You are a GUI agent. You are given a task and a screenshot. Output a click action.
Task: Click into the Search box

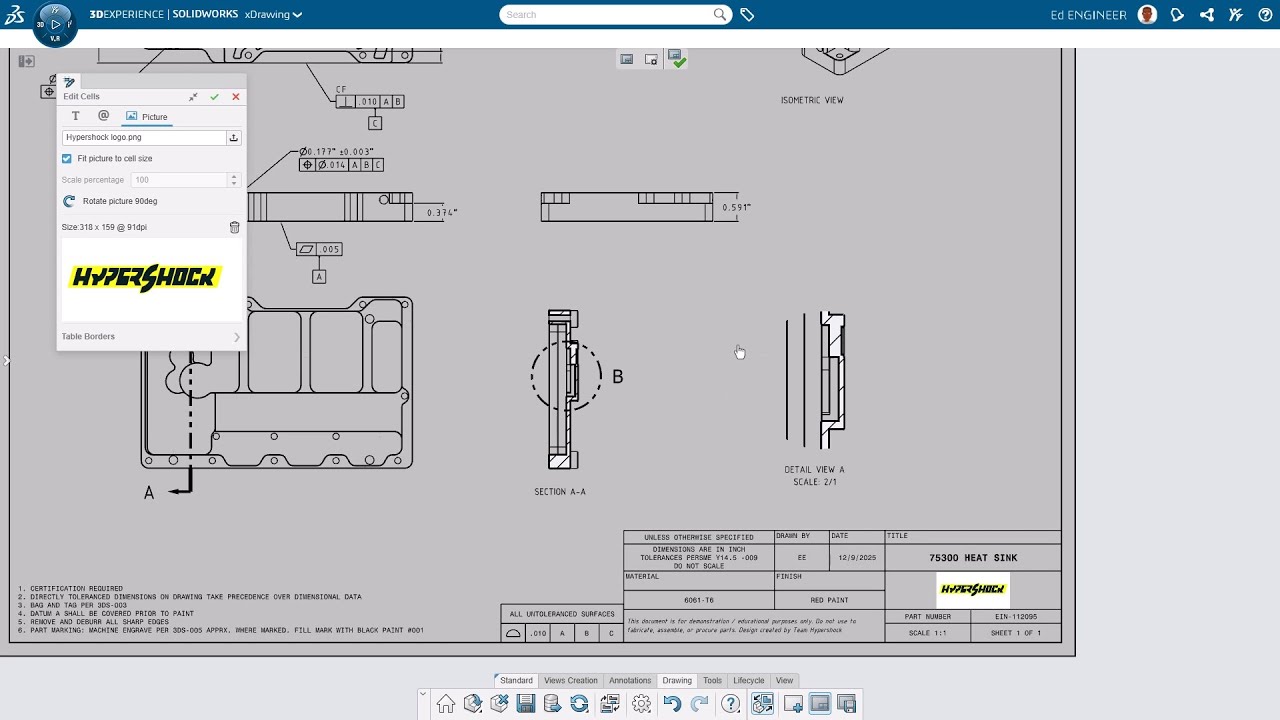click(608, 15)
